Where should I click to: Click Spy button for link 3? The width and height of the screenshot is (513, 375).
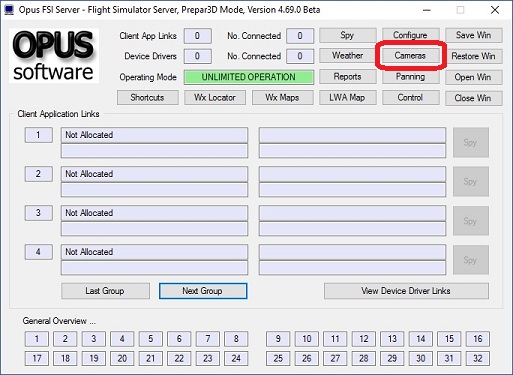click(471, 221)
